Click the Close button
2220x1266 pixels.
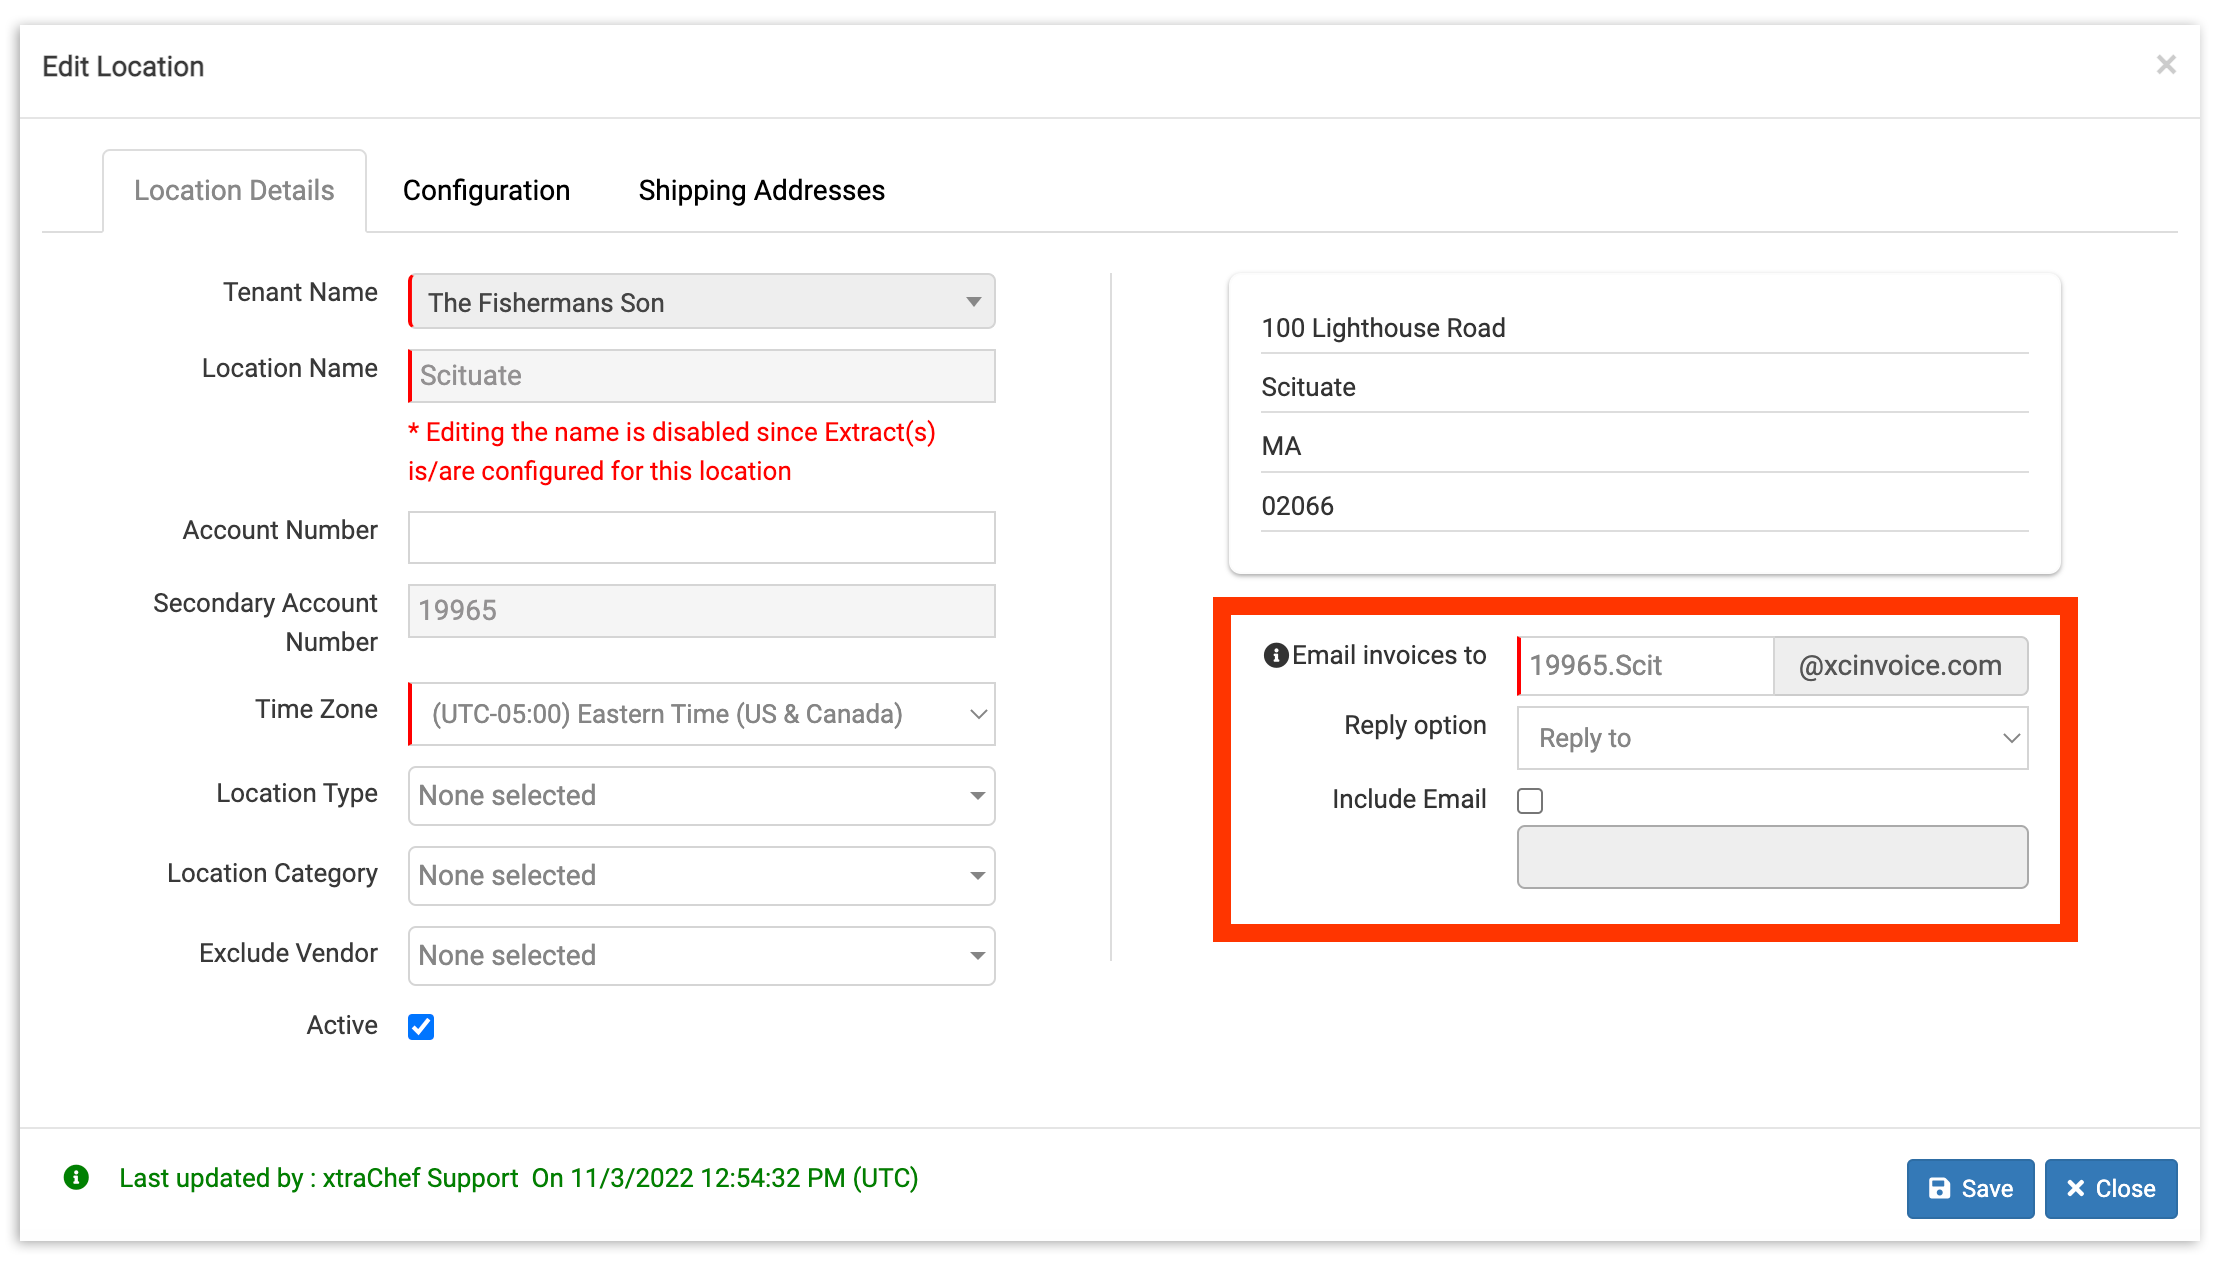tap(2110, 1188)
